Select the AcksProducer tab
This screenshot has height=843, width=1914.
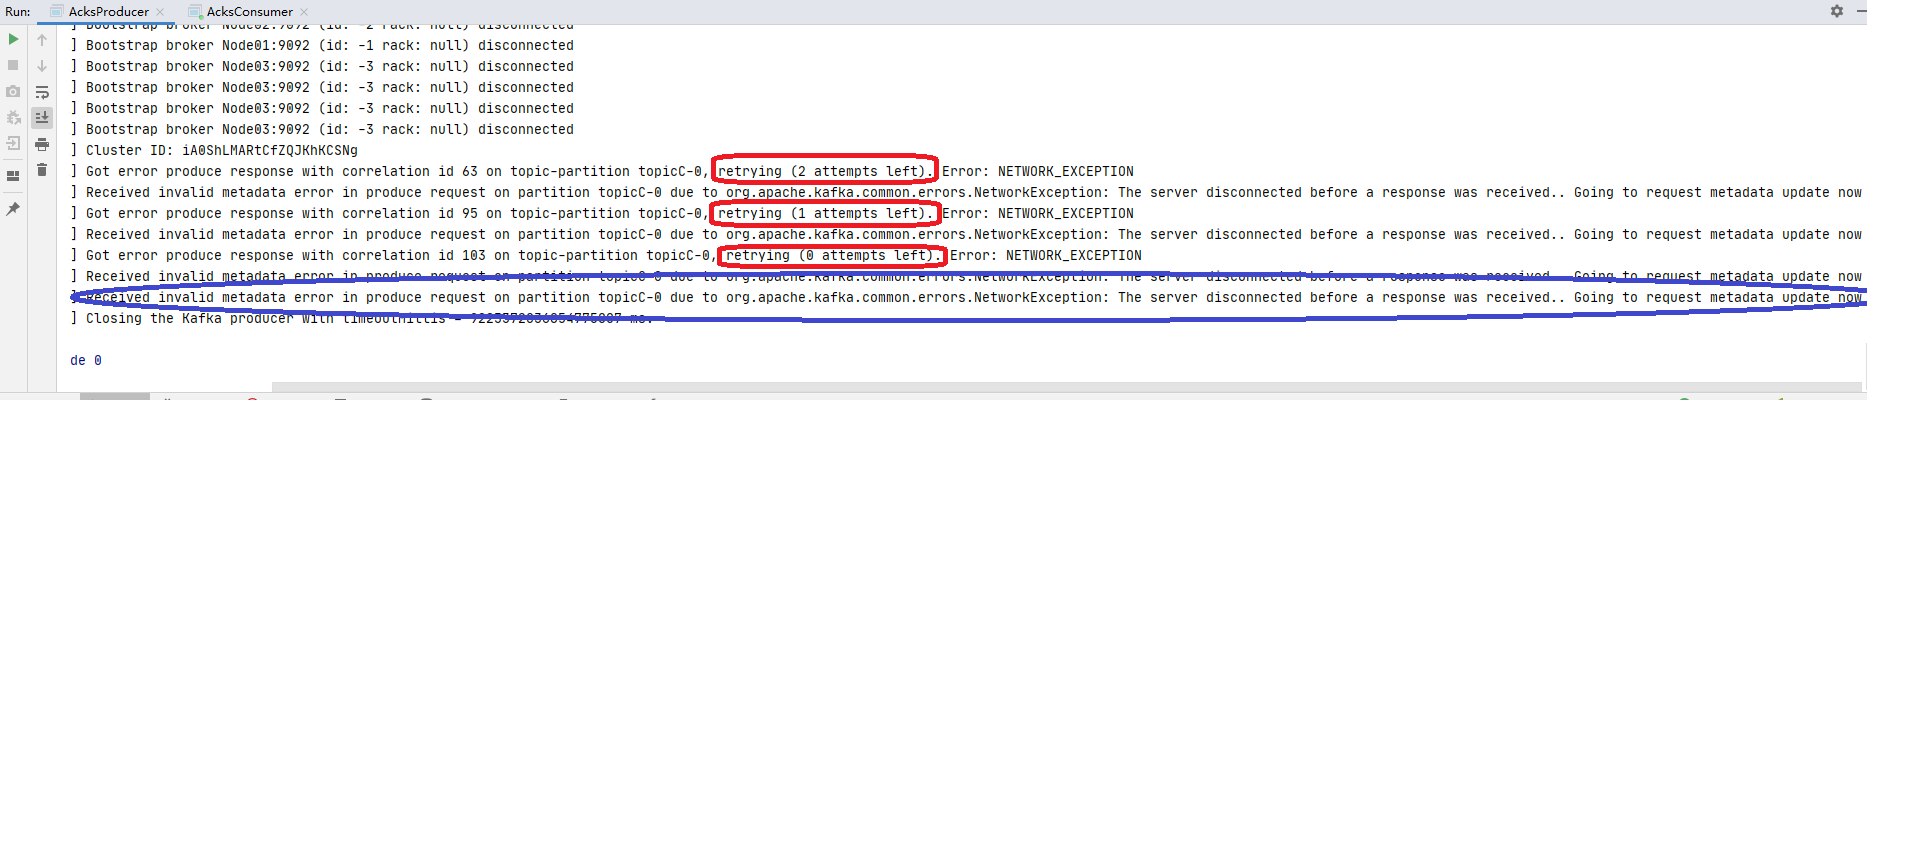tap(108, 12)
